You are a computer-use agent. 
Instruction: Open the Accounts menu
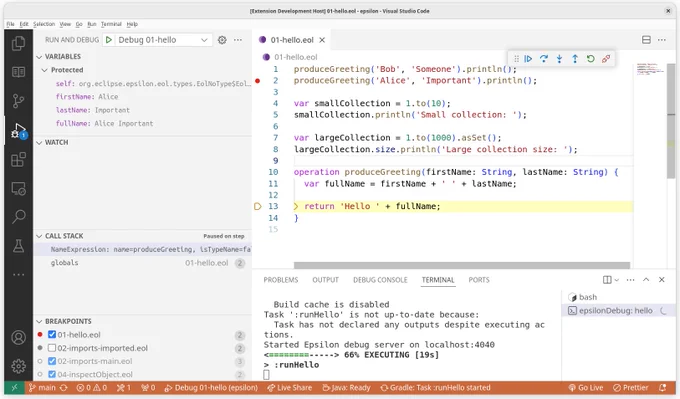point(18,337)
